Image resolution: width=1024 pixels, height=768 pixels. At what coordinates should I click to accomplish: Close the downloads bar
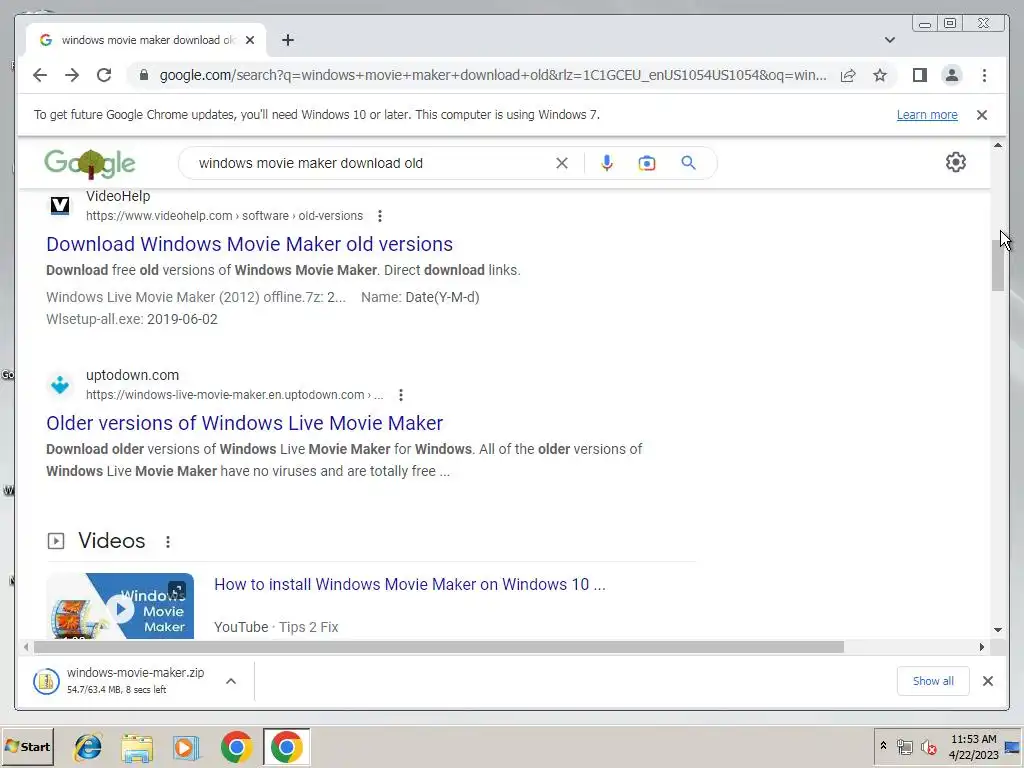click(x=987, y=681)
